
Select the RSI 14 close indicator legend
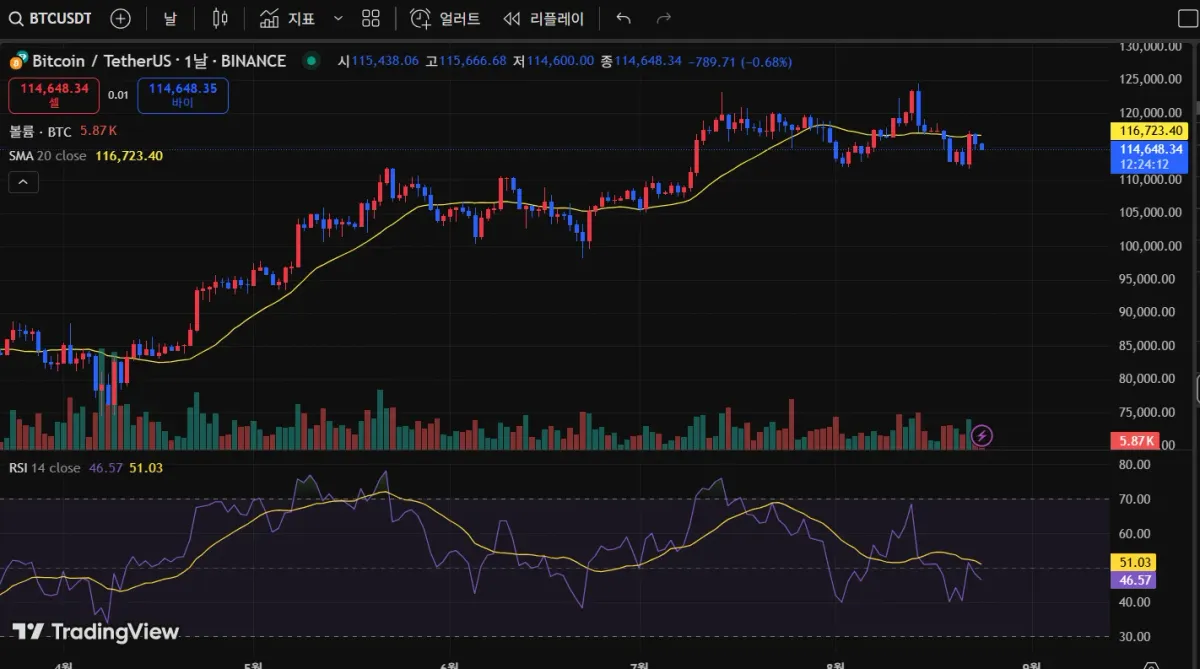[x=44, y=467]
